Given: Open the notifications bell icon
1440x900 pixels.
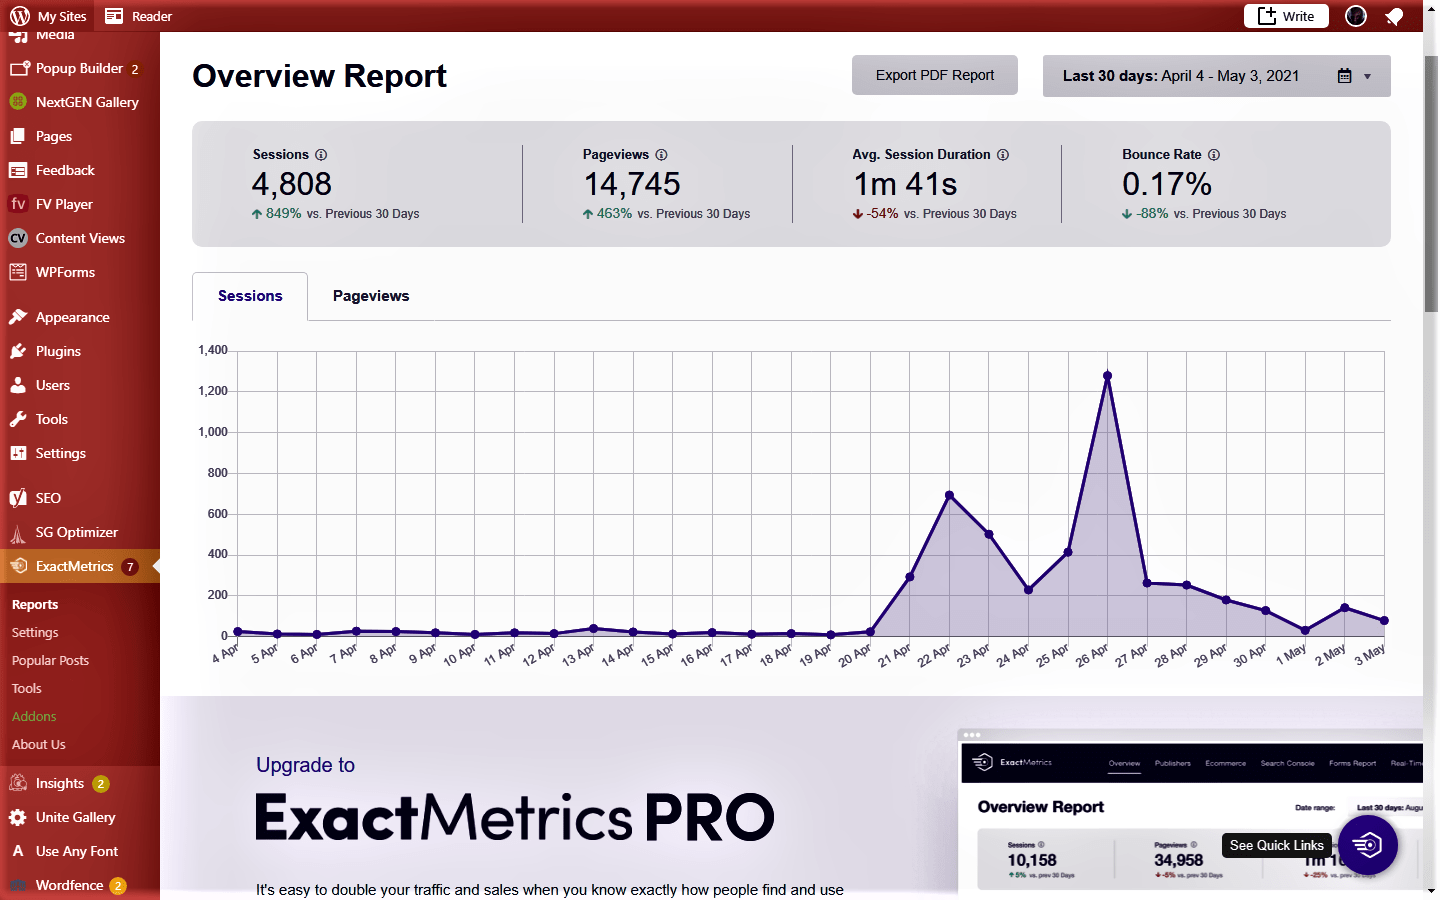Looking at the screenshot, I should click(1394, 16).
